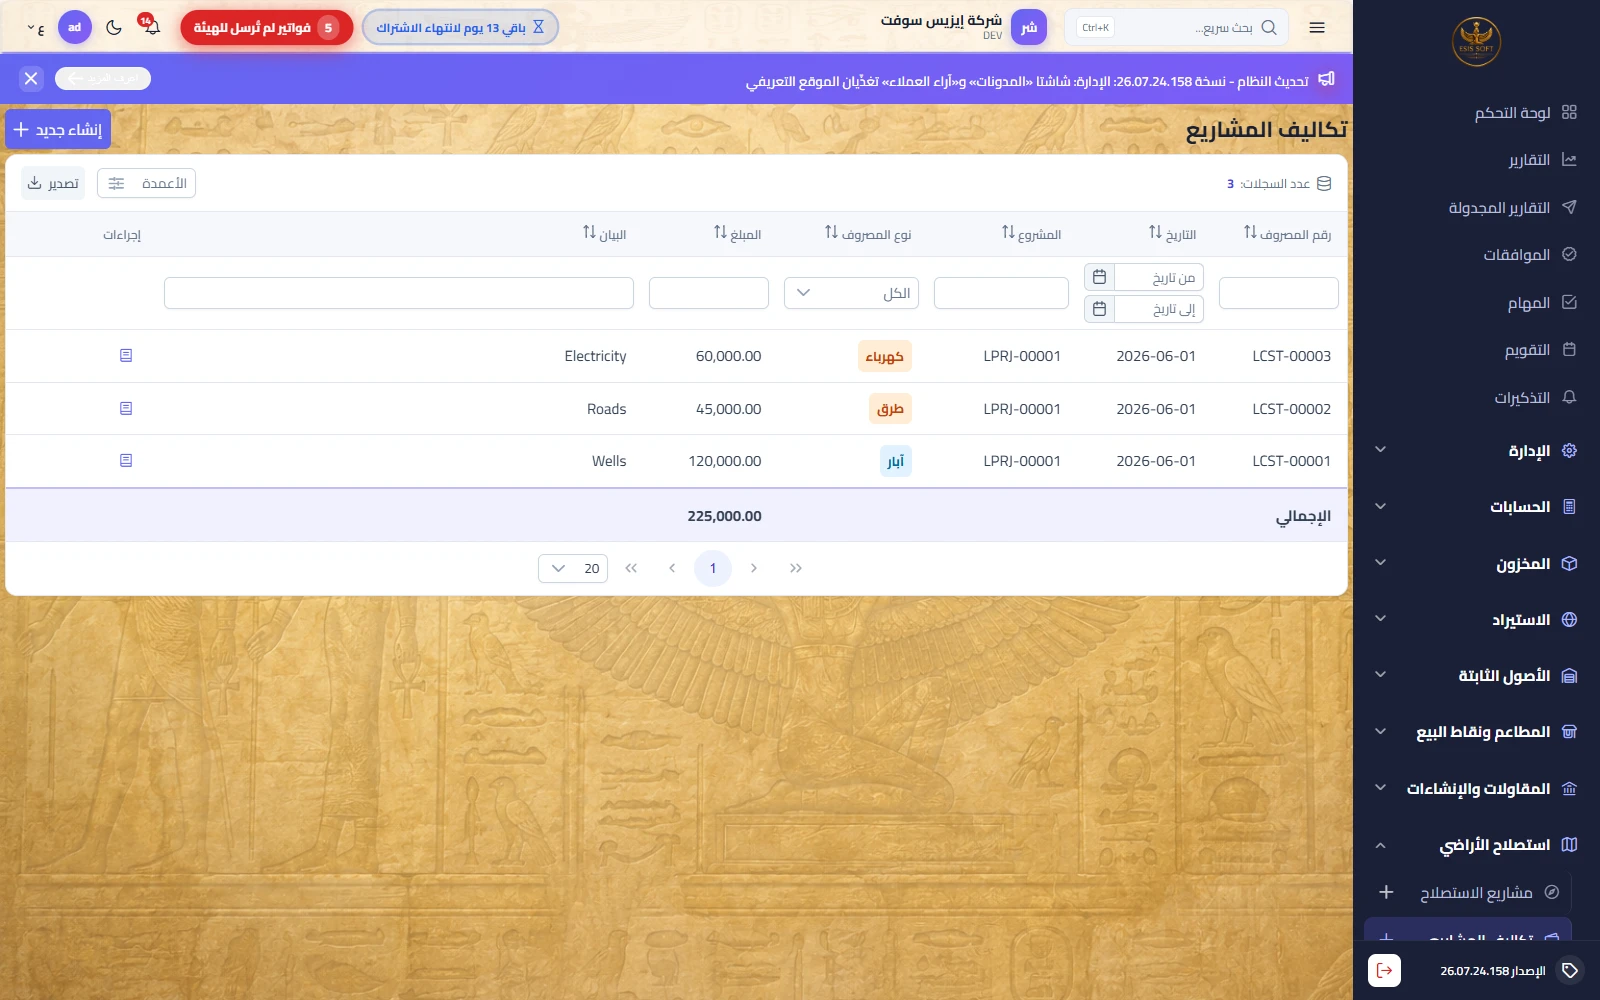Collapse the 'استصلاح الأراضي' land reclamation section

(x=1476, y=845)
